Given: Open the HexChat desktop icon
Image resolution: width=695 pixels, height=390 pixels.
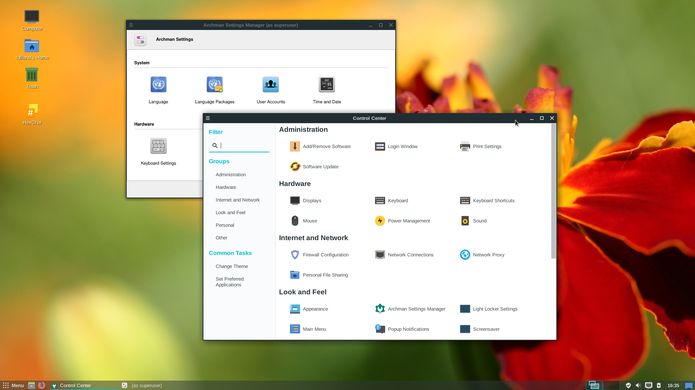Looking at the screenshot, I should [32, 114].
